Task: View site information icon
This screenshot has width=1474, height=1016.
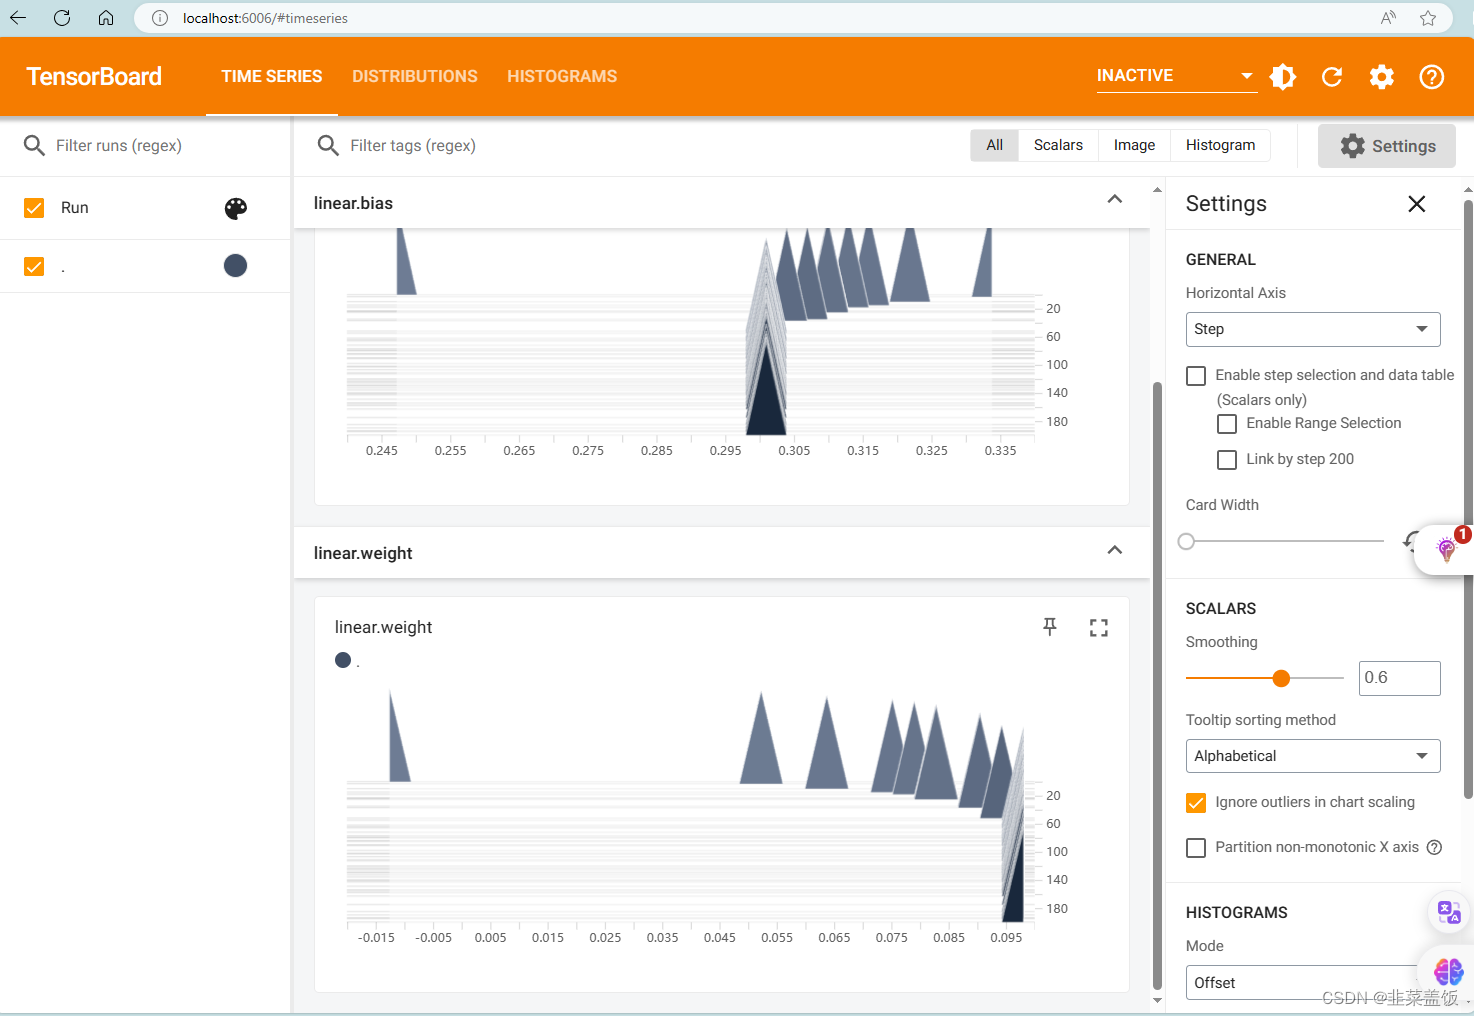Action: pos(160,18)
